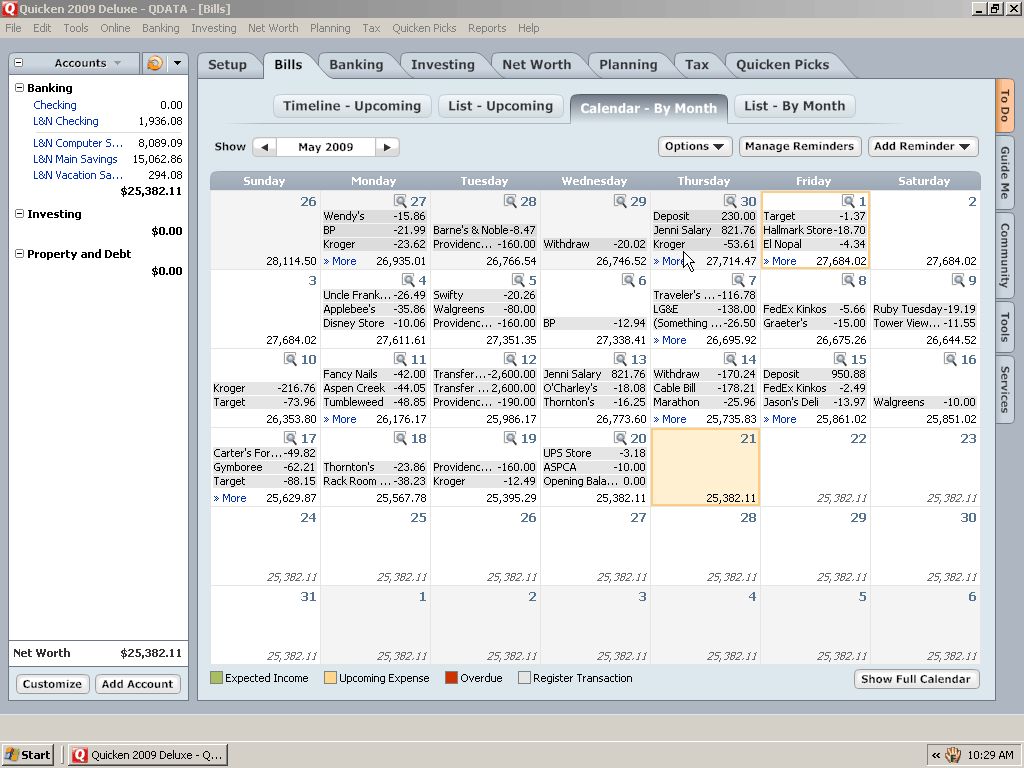View day 18 details via magnifier icon
Viewport: 1024px width, 768px height.
400,438
